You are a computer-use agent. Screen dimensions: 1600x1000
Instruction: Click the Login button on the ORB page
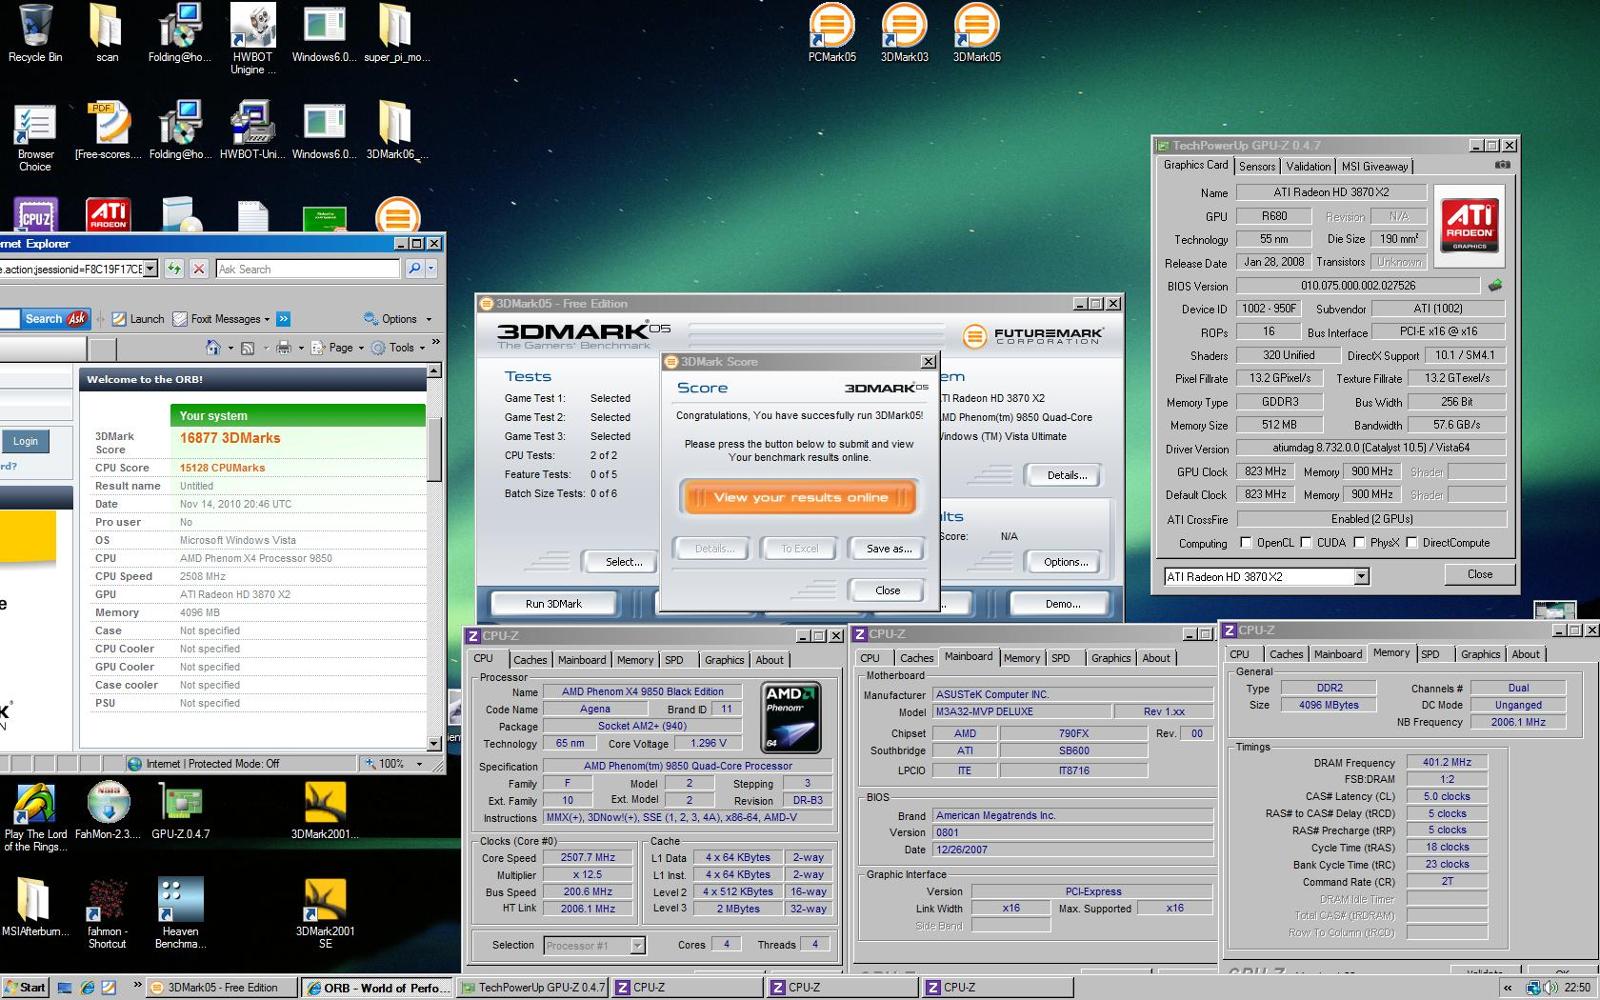click(x=25, y=441)
